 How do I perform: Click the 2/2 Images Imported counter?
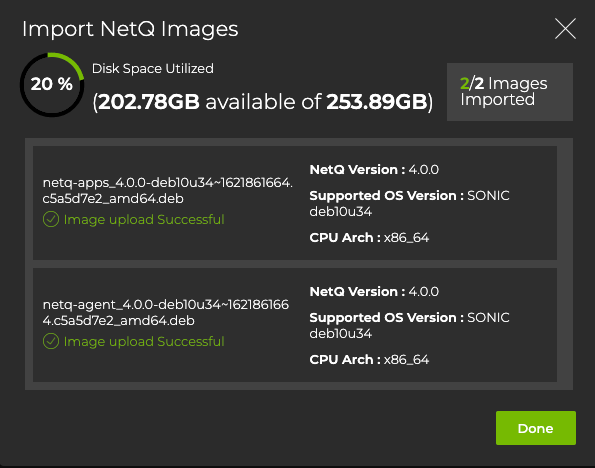pos(510,92)
